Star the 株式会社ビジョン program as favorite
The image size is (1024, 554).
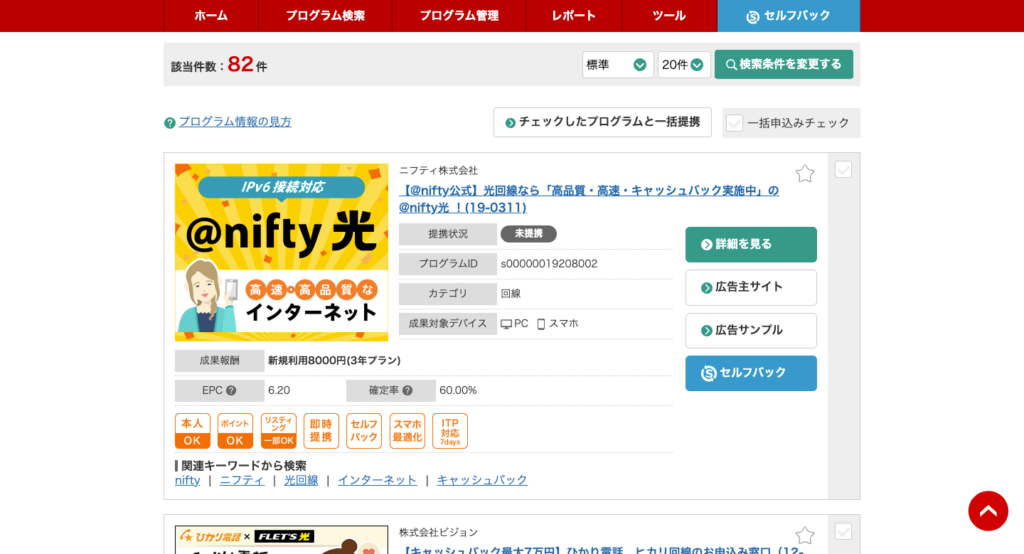tap(805, 536)
